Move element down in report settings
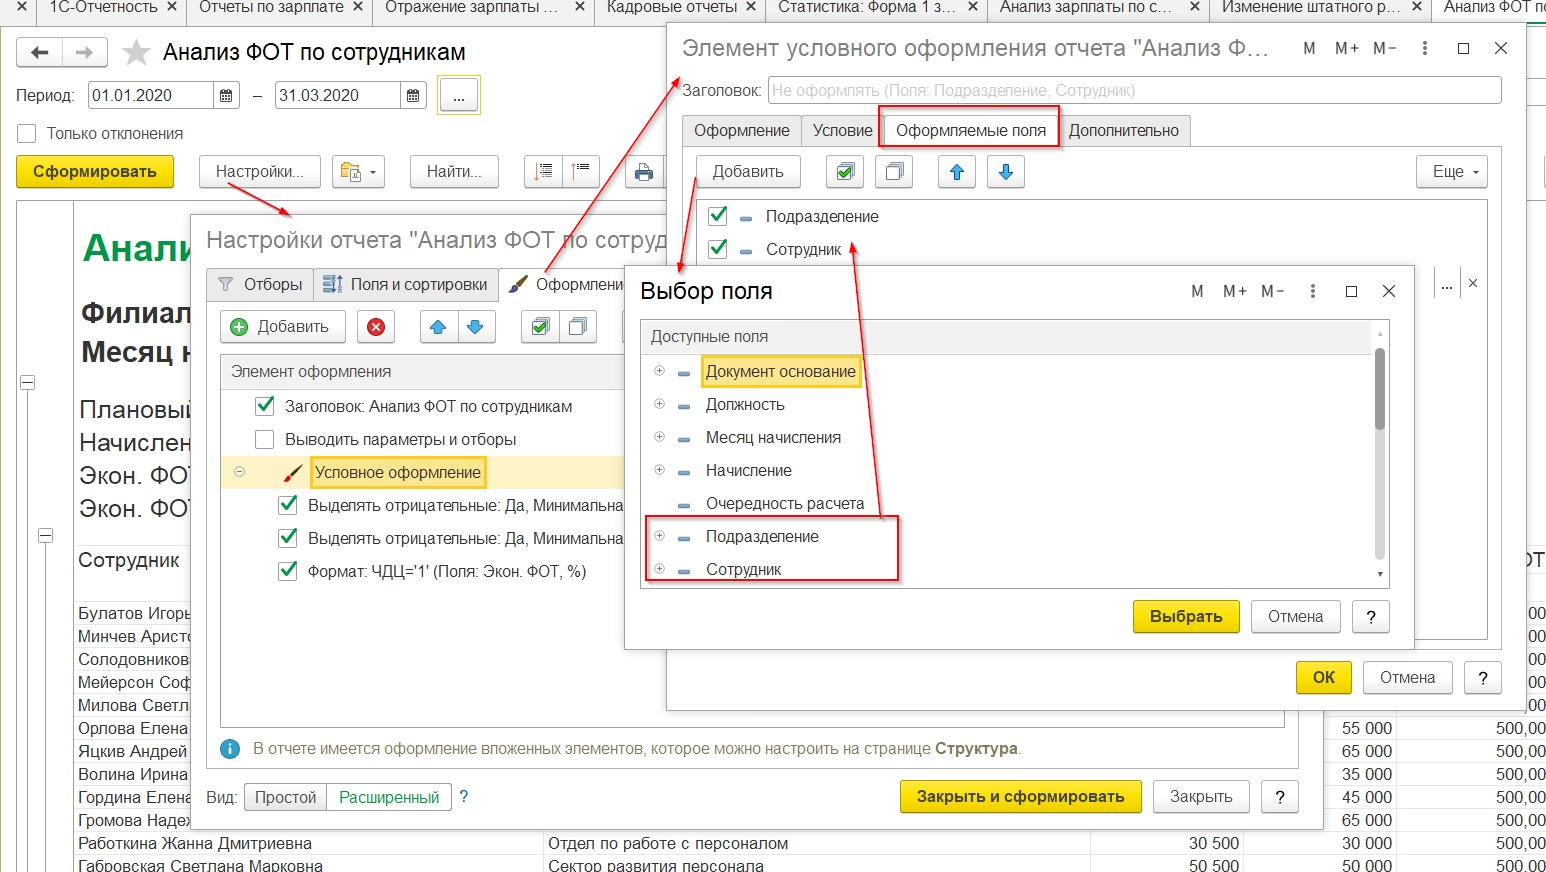This screenshot has height=872, width=1546. pyautogui.click(x=476, y=327)
